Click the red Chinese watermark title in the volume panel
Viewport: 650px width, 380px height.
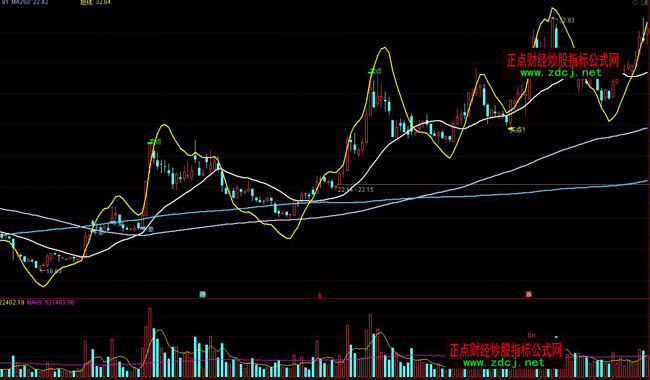click(505, 350)
